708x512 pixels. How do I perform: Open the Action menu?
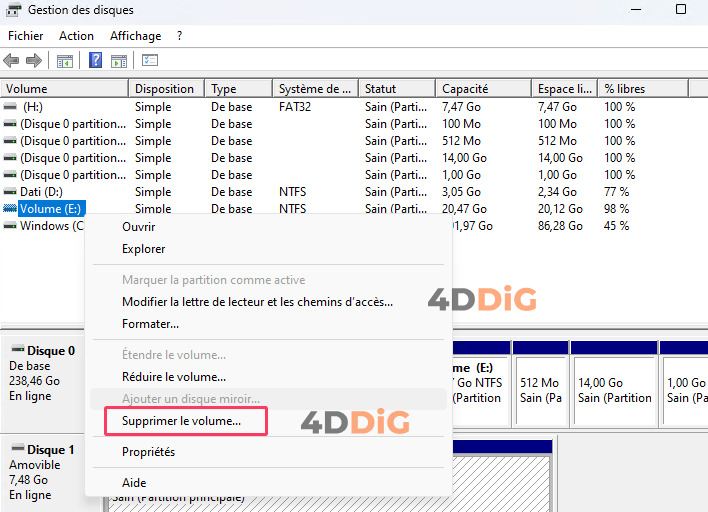(76, 36)
